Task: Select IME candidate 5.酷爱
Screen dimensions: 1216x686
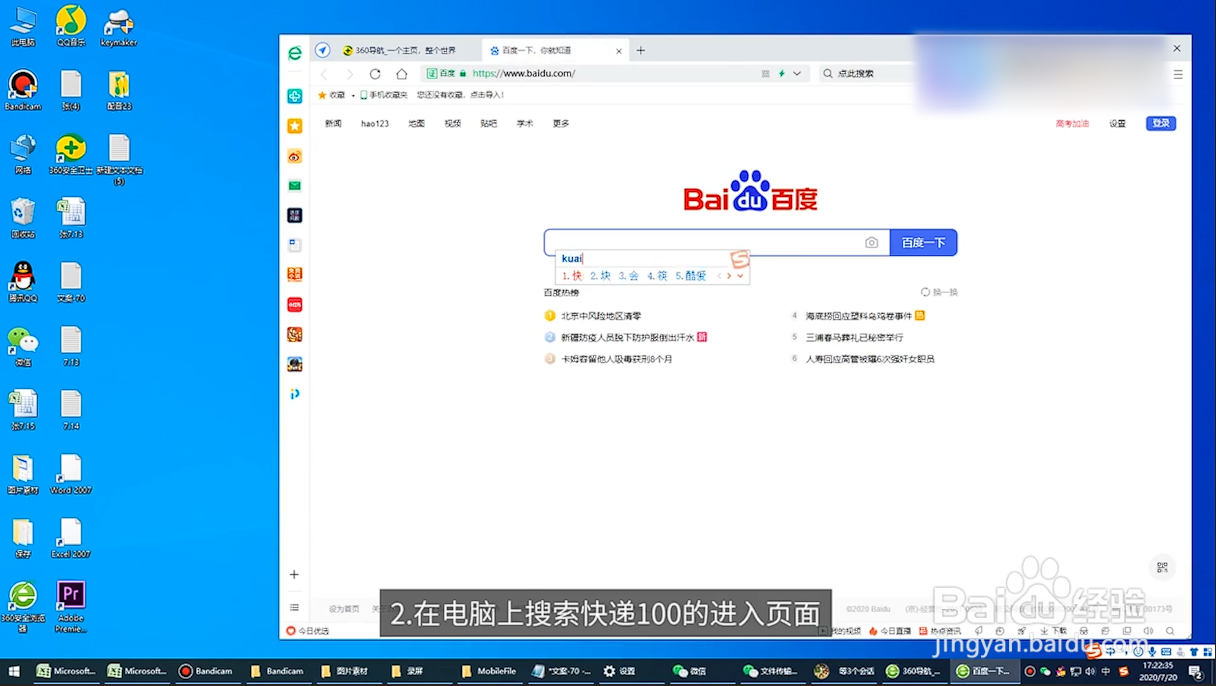Action: (691, 276)
